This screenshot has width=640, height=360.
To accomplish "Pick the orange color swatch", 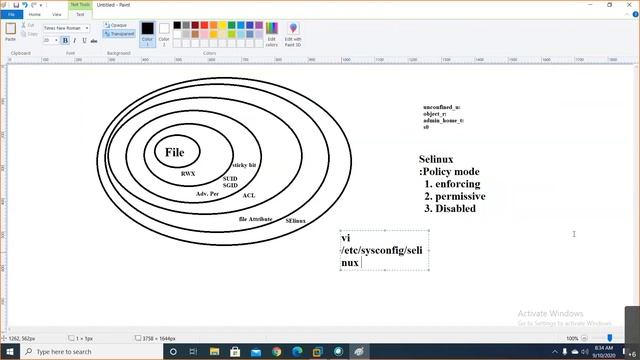I will pyautogui.click(x=213, y=25).
